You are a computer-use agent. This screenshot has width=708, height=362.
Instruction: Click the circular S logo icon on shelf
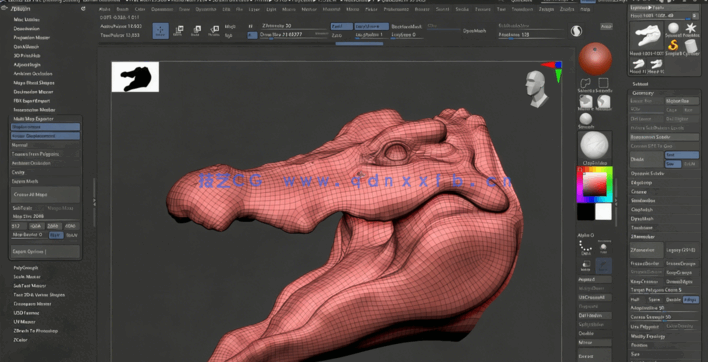tap(576, 31)
